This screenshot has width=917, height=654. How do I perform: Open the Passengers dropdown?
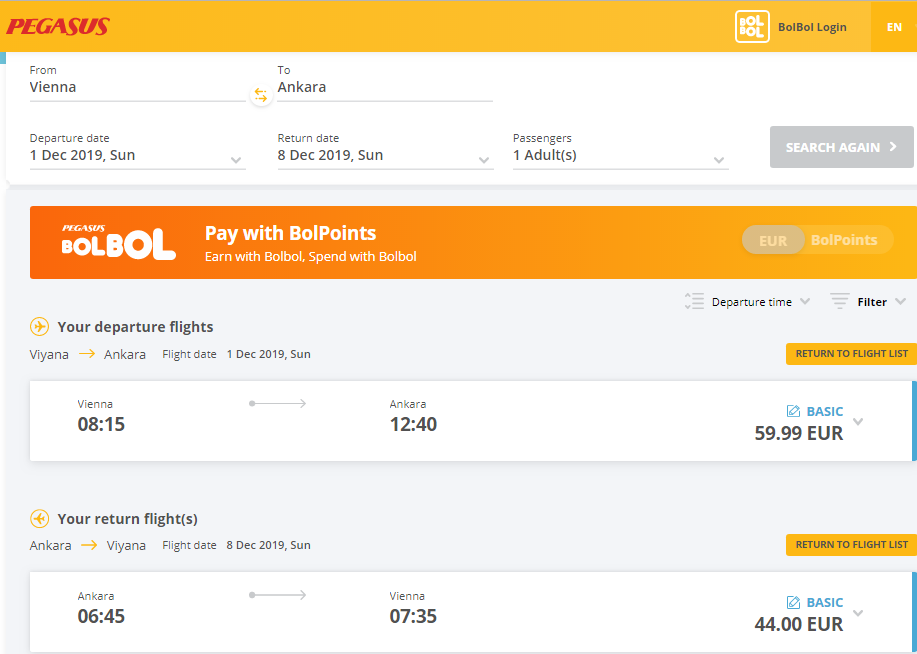point(620,155)
